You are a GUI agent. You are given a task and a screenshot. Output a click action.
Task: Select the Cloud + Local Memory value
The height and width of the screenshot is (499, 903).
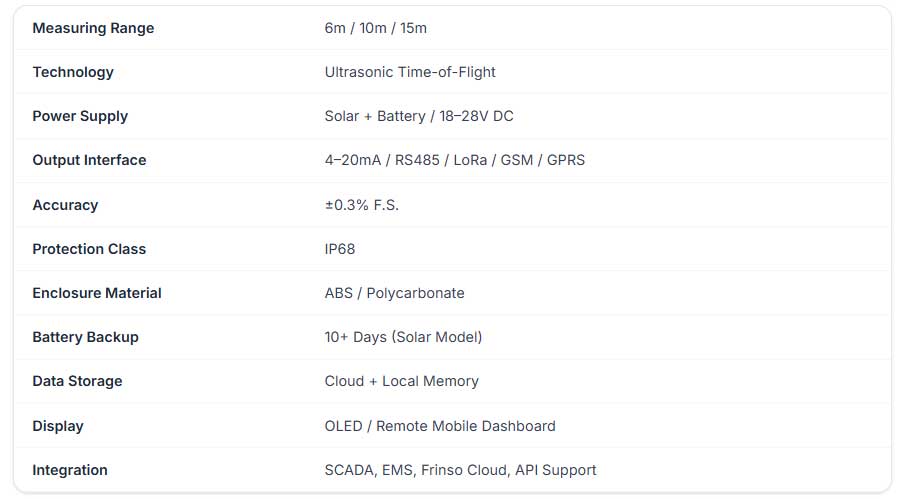point(401,381)
